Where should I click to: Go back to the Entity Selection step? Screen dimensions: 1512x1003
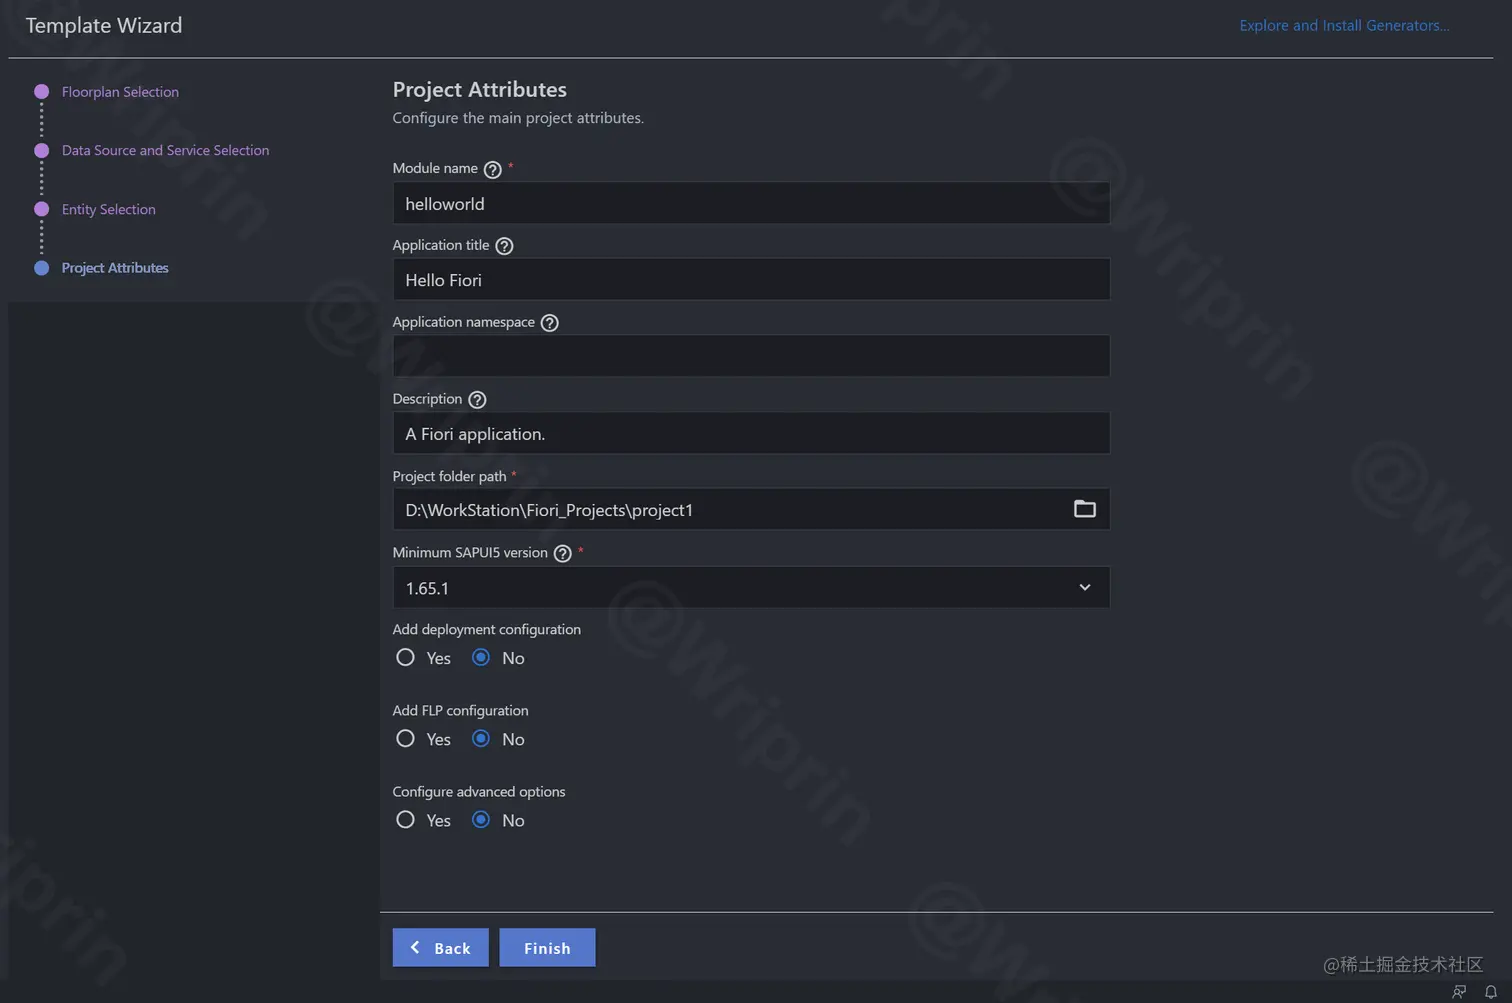click(108, 209)
